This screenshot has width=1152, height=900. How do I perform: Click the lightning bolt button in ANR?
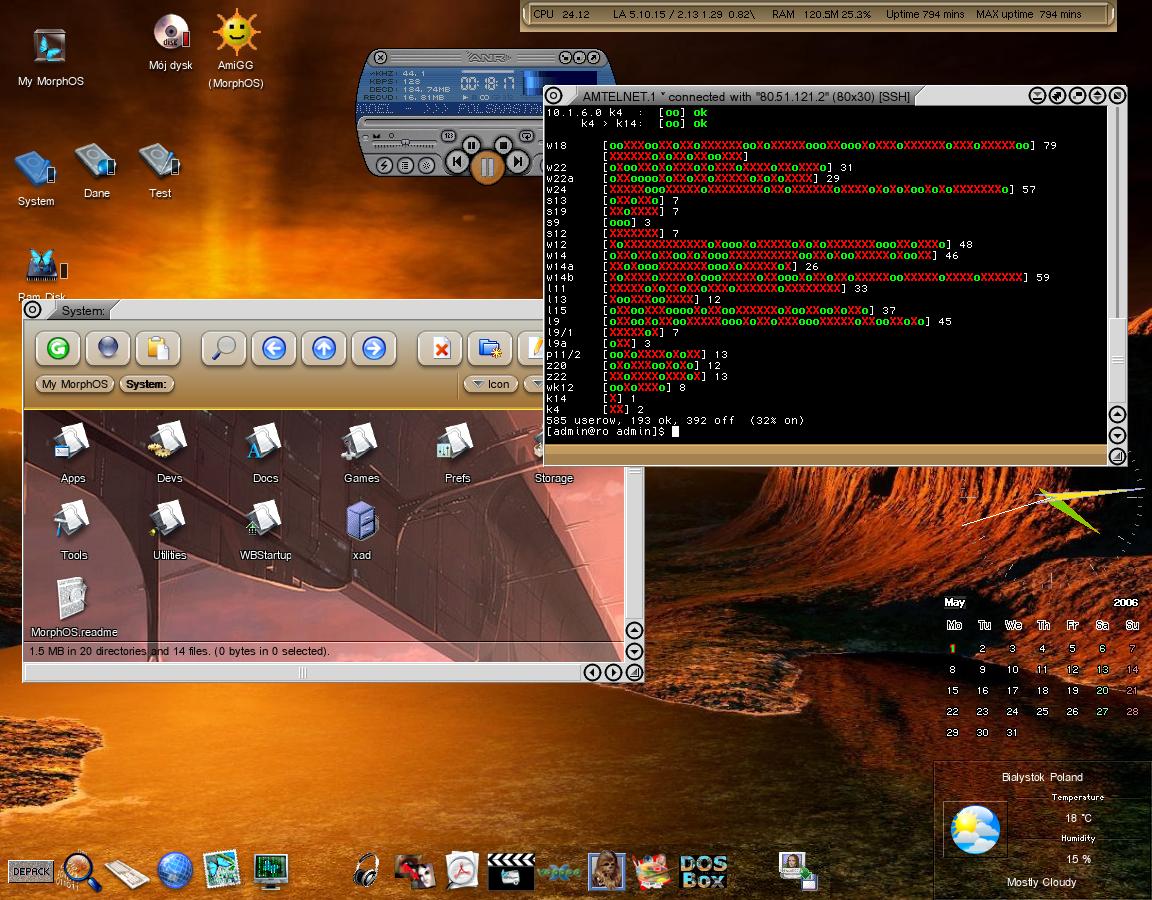(x=384, y=165)
